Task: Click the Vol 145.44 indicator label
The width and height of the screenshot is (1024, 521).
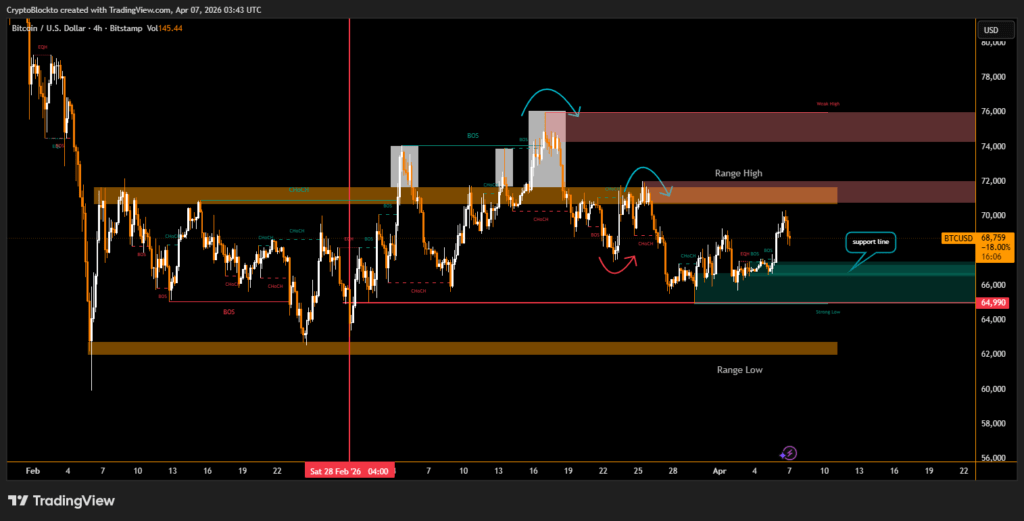Action: click(164, 28)
